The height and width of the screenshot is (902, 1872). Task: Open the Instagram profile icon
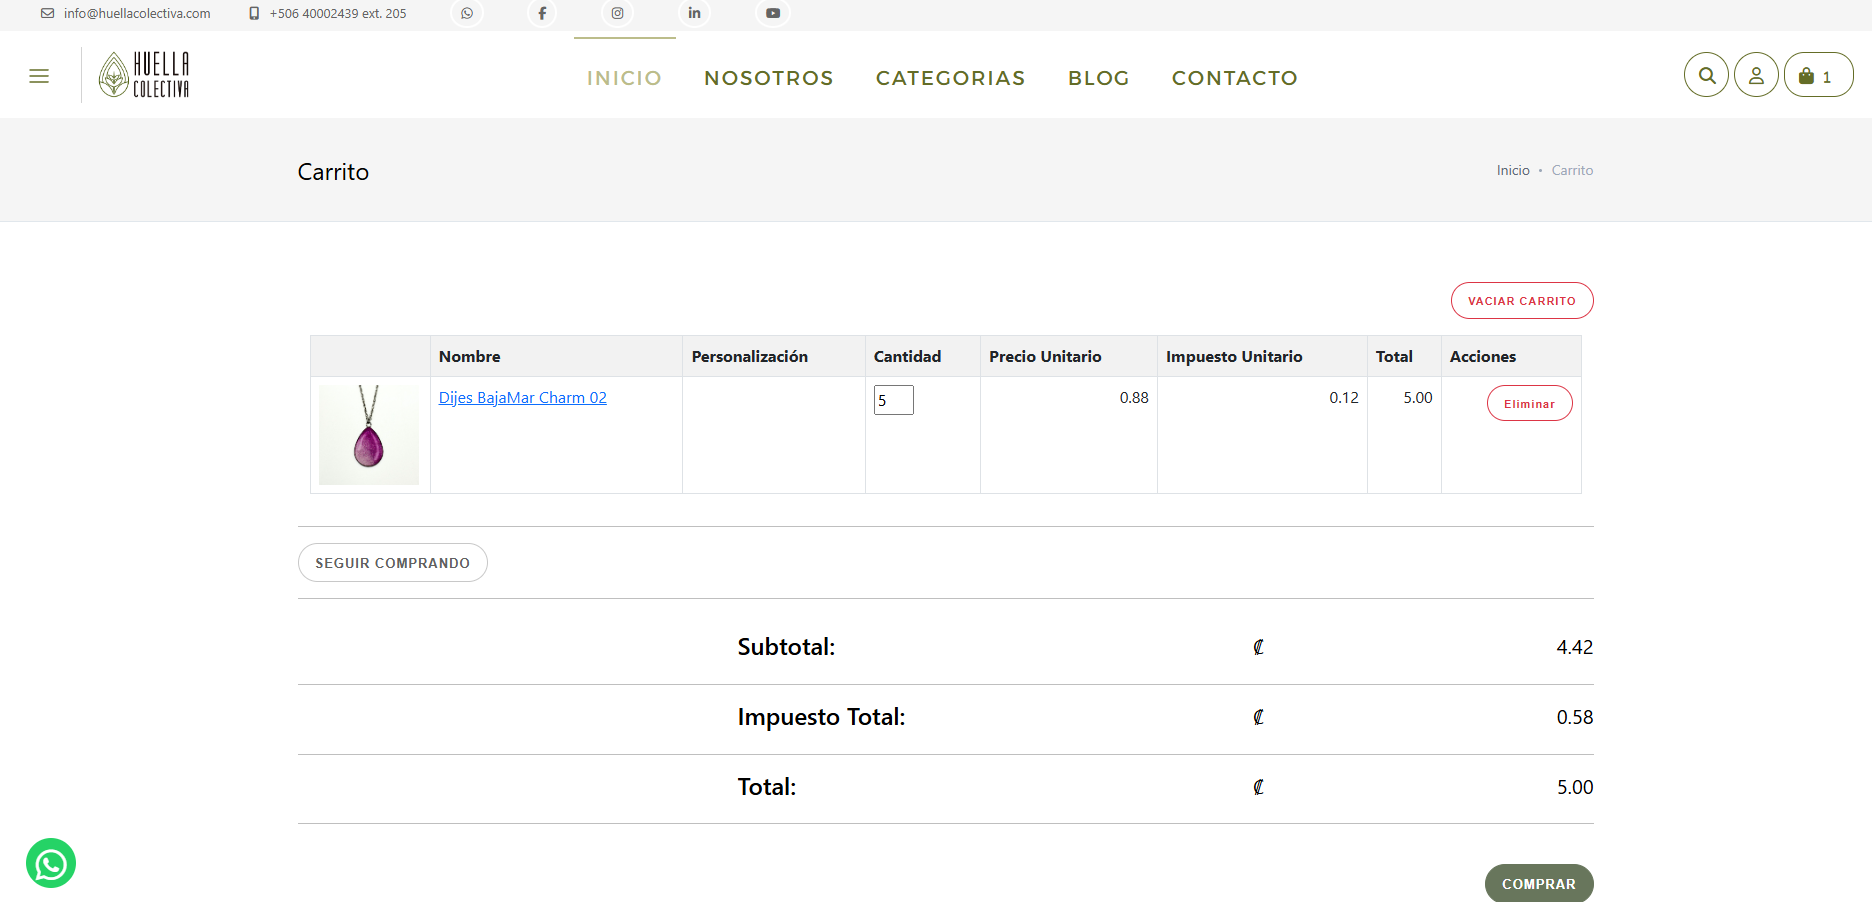[618, 13]
